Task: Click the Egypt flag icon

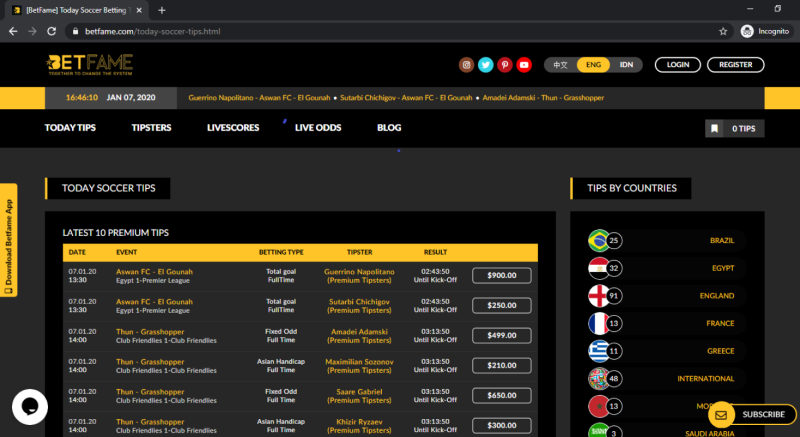Action: tap(599, 268)
